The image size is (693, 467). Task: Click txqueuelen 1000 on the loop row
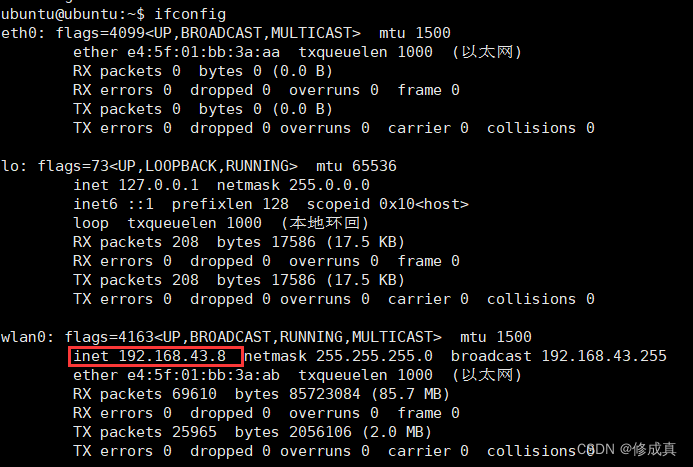[x=194, y=223]
